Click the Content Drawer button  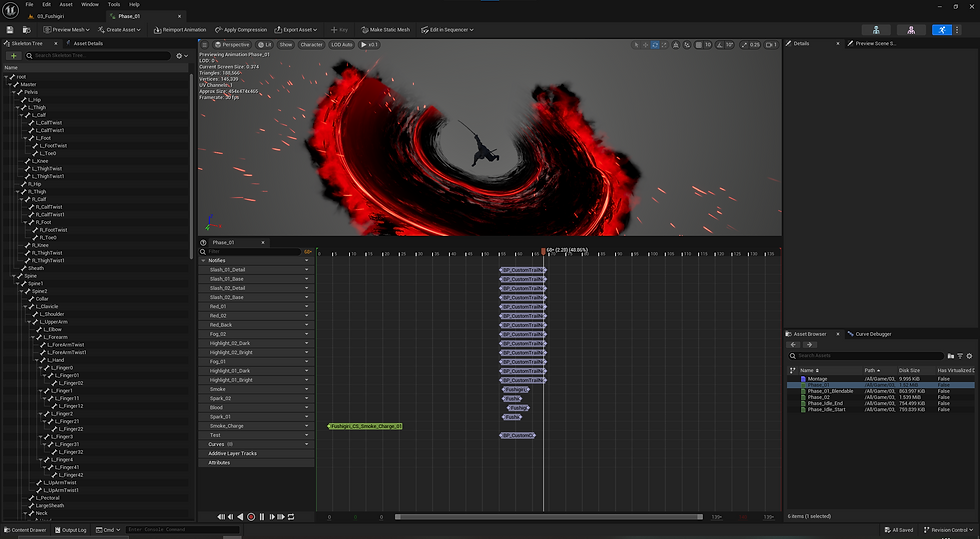(x=25, y=530)
